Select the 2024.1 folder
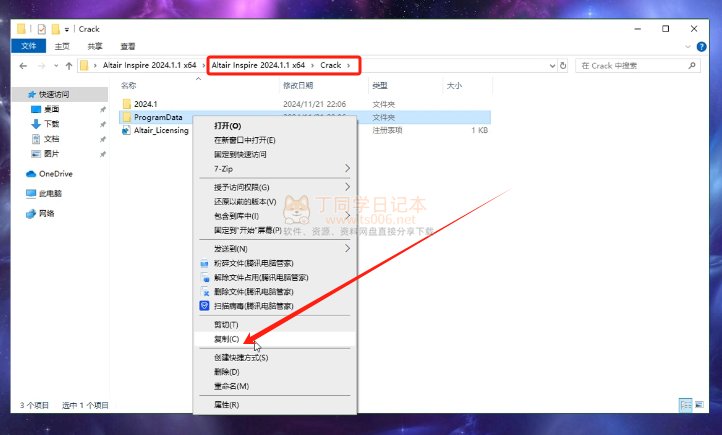This screenshot has height=435, width=722. (x=146, y=104)
